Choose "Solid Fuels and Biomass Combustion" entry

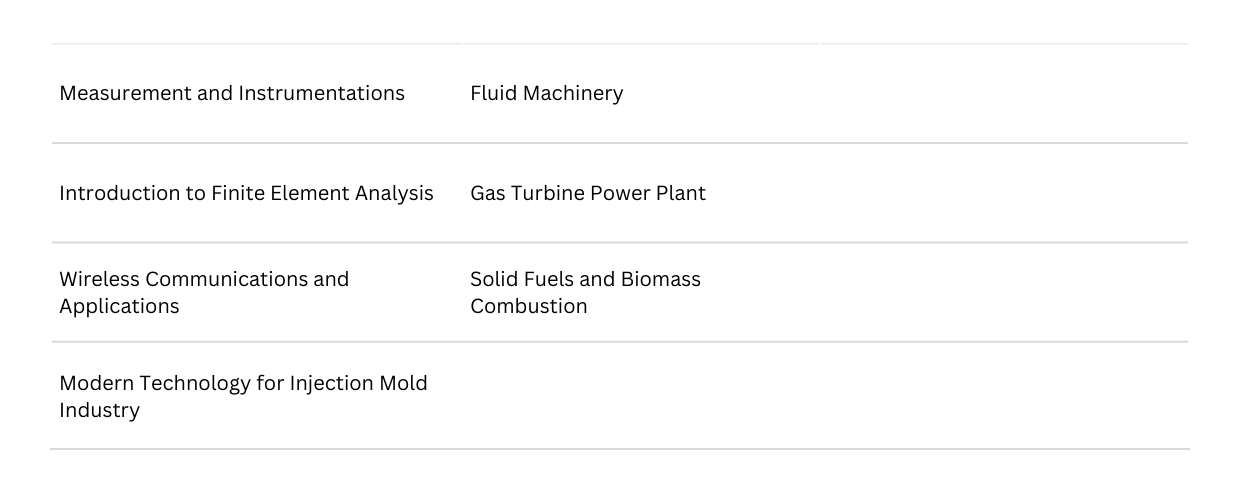[585, 292]
